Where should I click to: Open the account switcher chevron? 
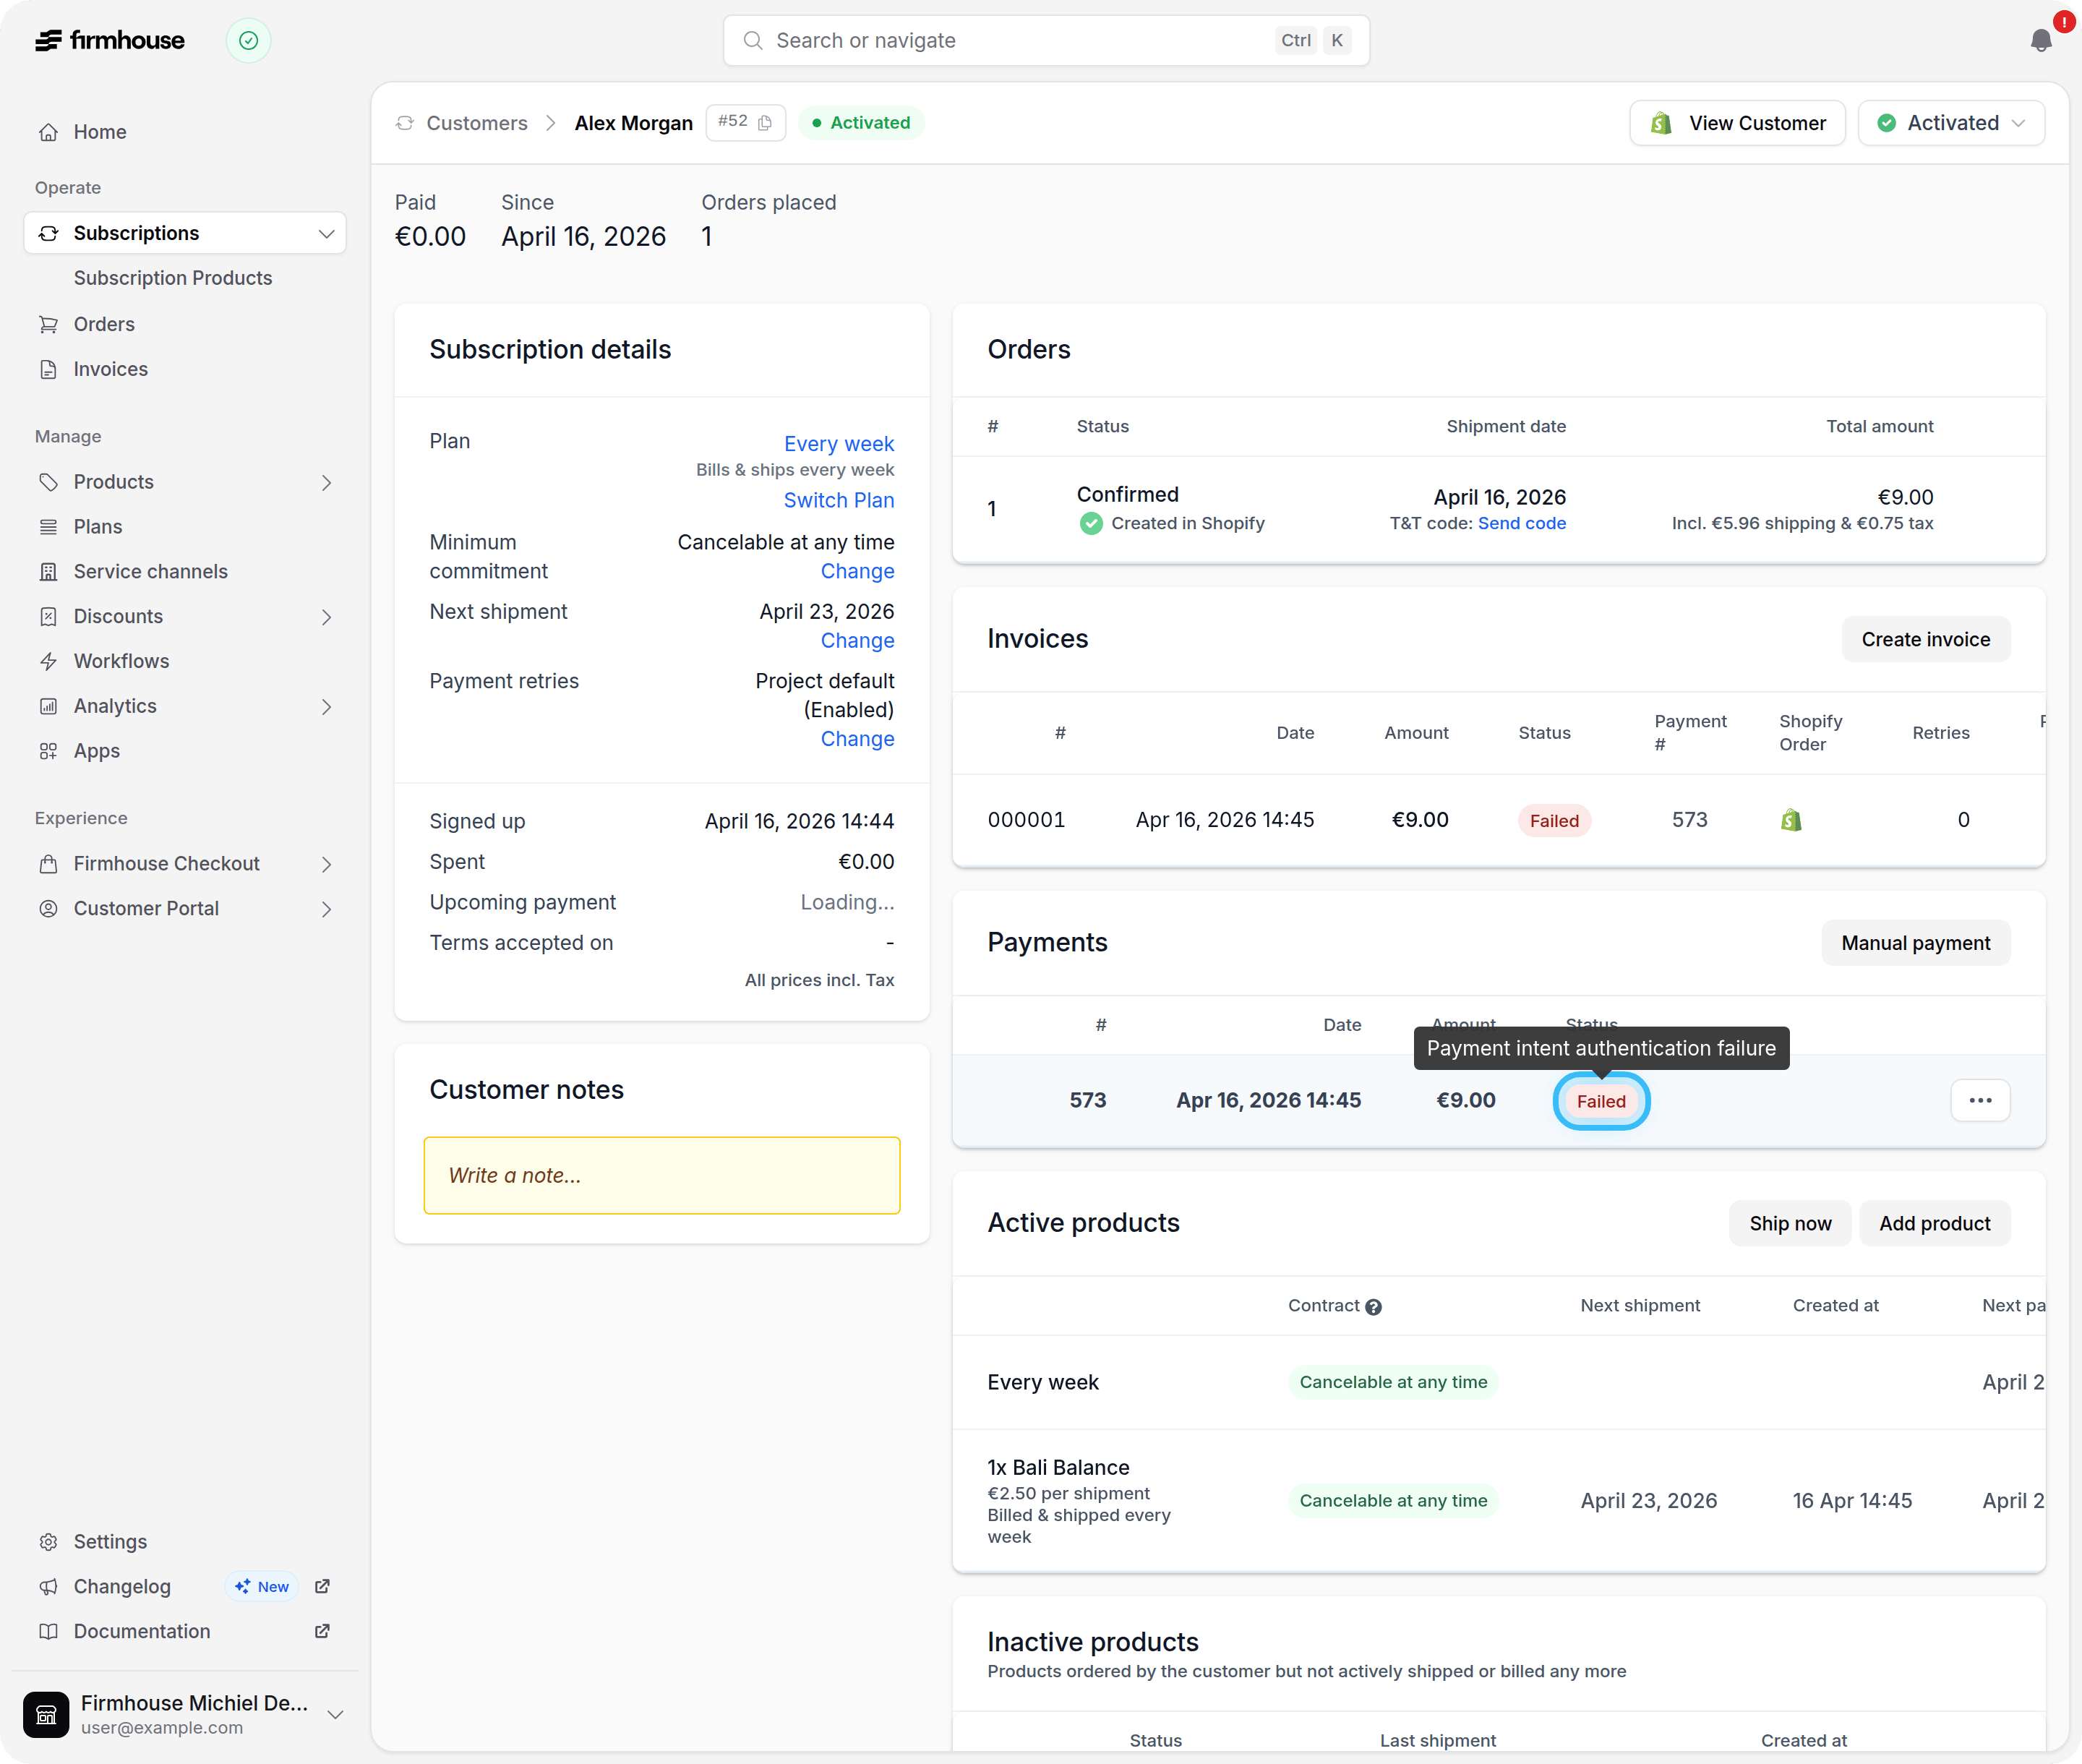click(336, 1715)
